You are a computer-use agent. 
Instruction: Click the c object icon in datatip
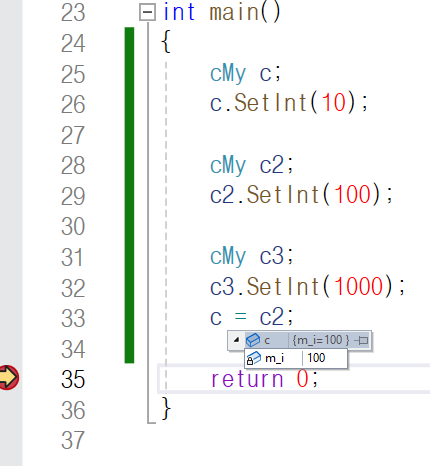point(253,340)
